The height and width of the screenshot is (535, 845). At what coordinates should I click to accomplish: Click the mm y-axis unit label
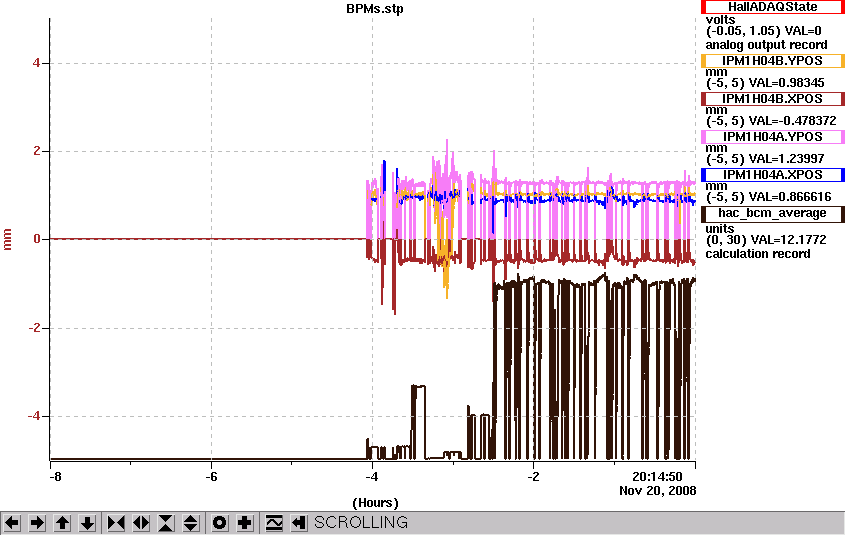coord(8,239)
